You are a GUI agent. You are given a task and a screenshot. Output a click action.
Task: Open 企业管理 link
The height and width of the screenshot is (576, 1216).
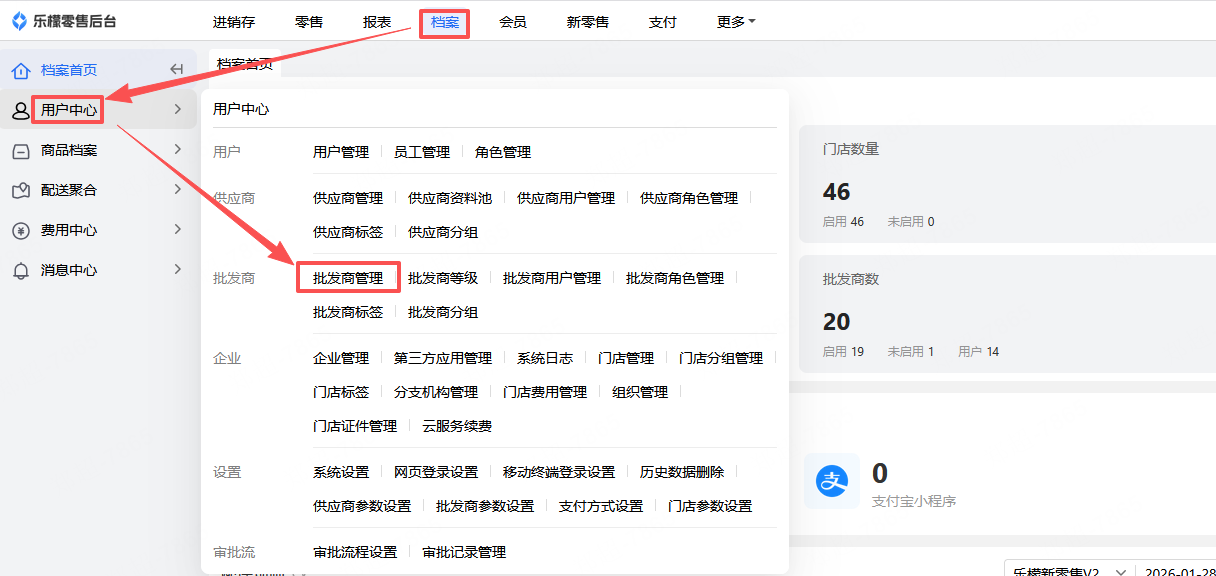tap(341, 358)
